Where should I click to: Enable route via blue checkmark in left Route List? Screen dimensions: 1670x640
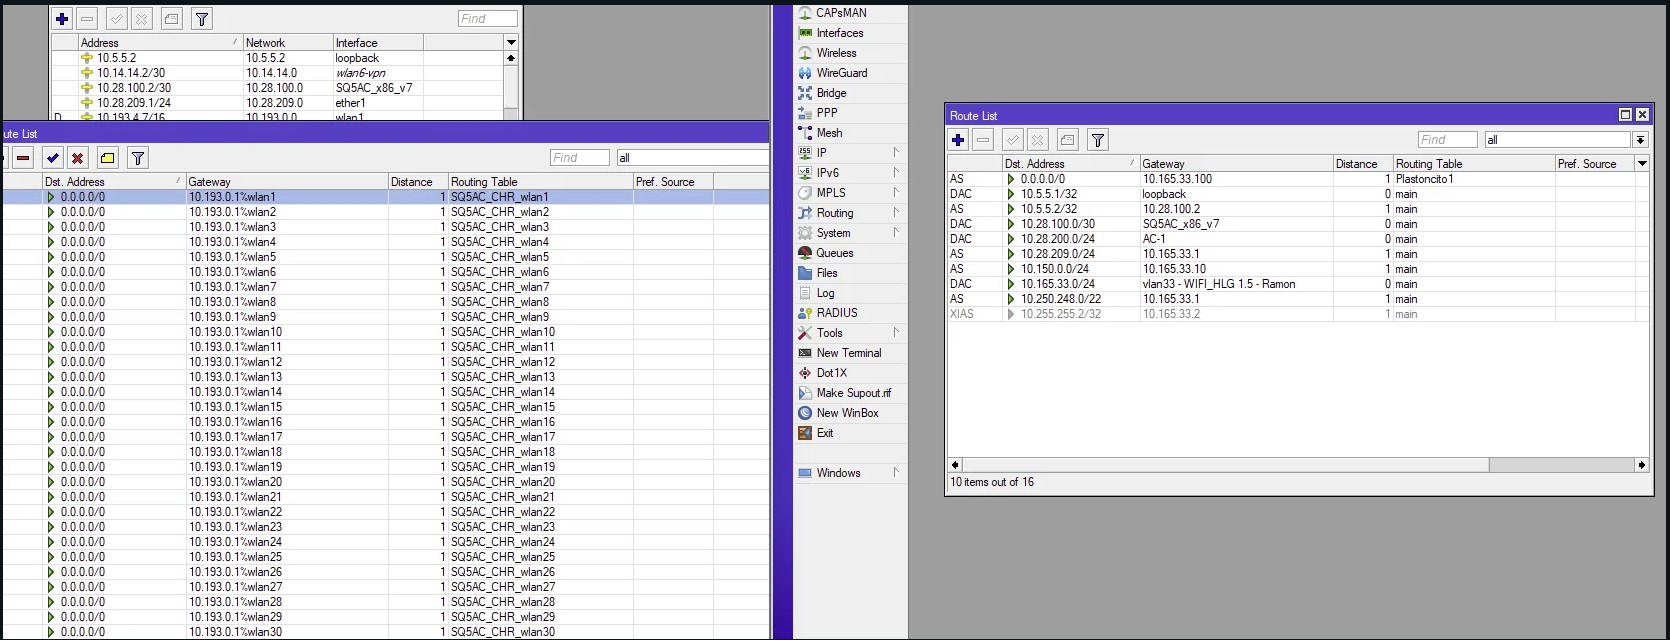click(53, 158)
